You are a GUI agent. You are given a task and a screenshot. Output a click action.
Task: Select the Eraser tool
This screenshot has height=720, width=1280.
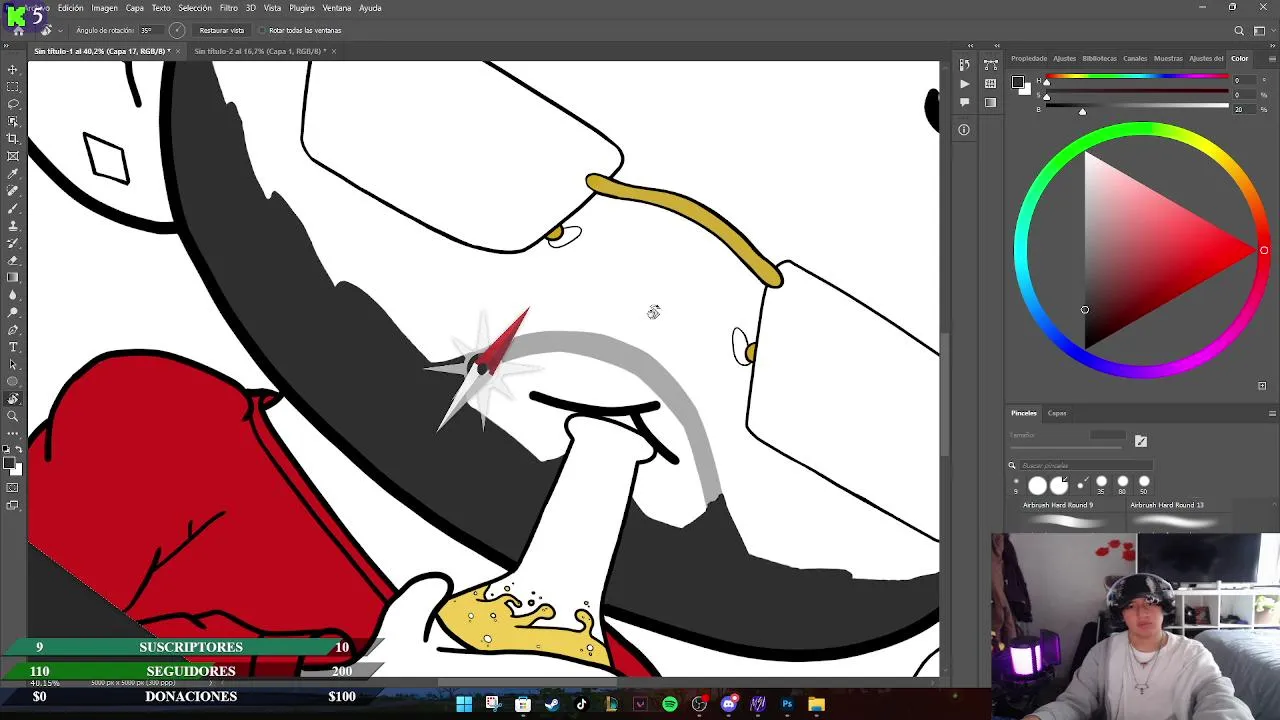(x=13, y=260)
